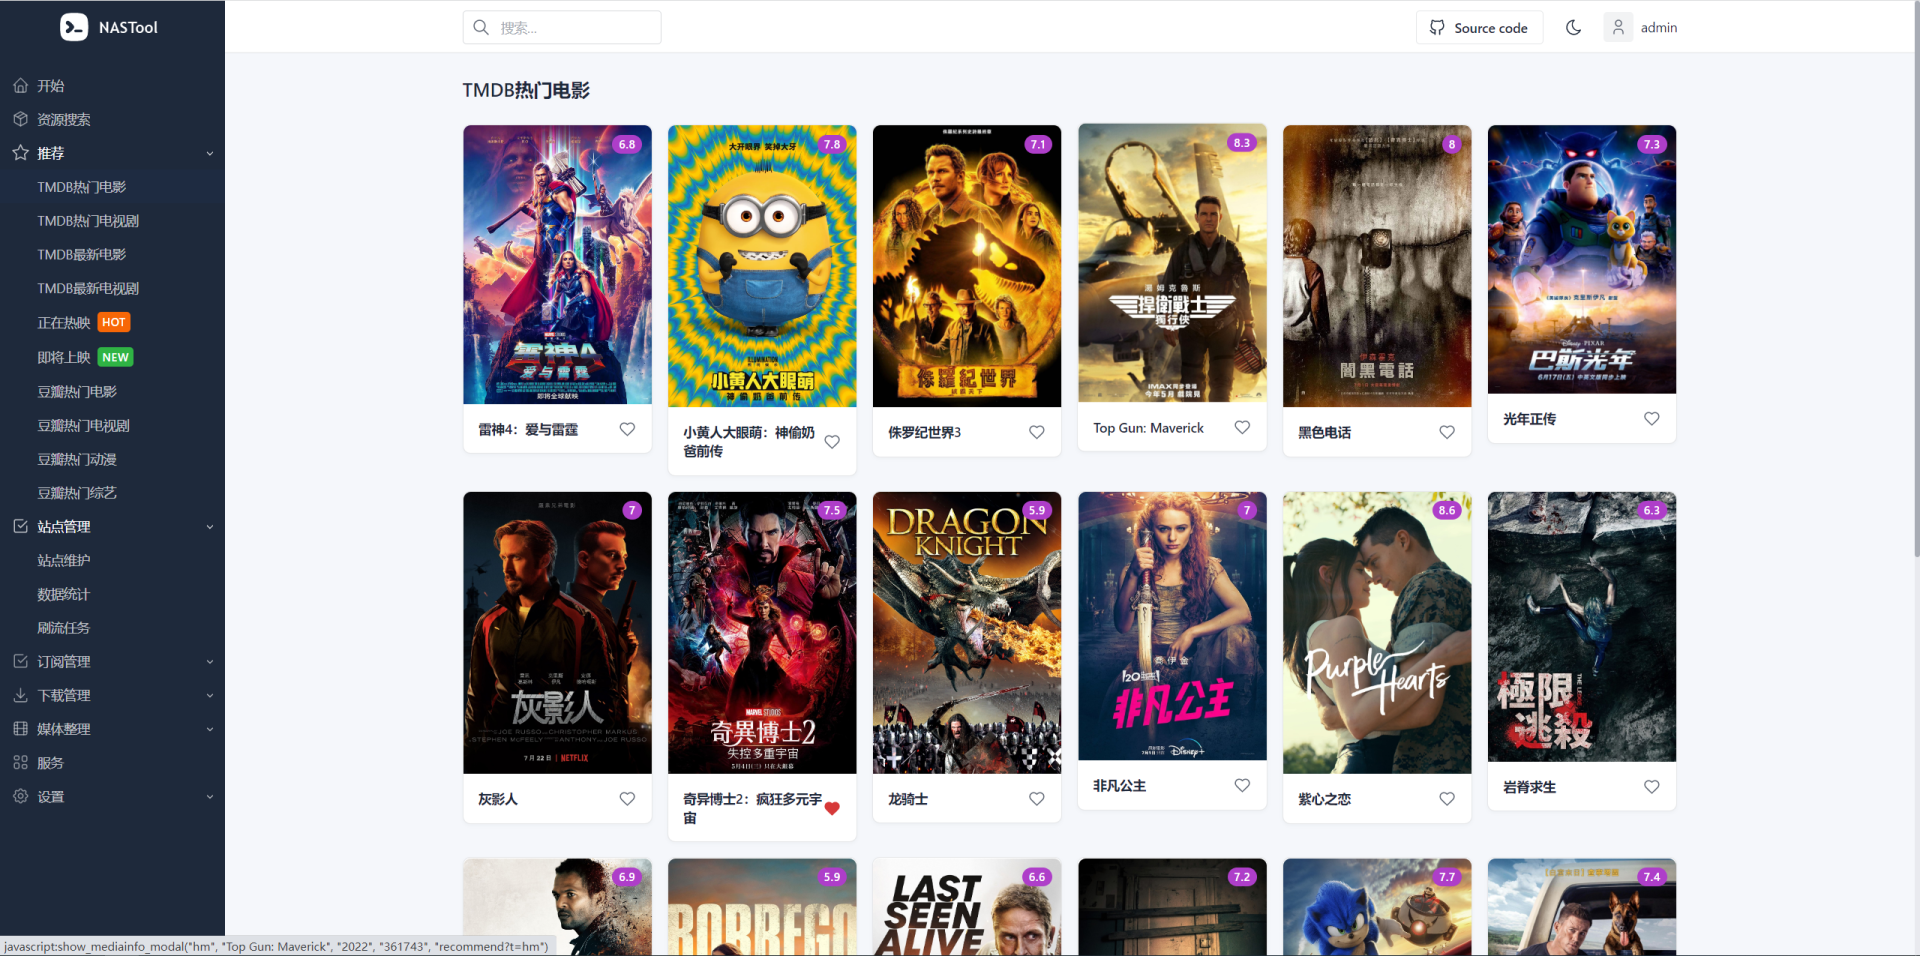
Task: Click the 8.3 rating badge on Top Gun
Action: point(1242,143)
